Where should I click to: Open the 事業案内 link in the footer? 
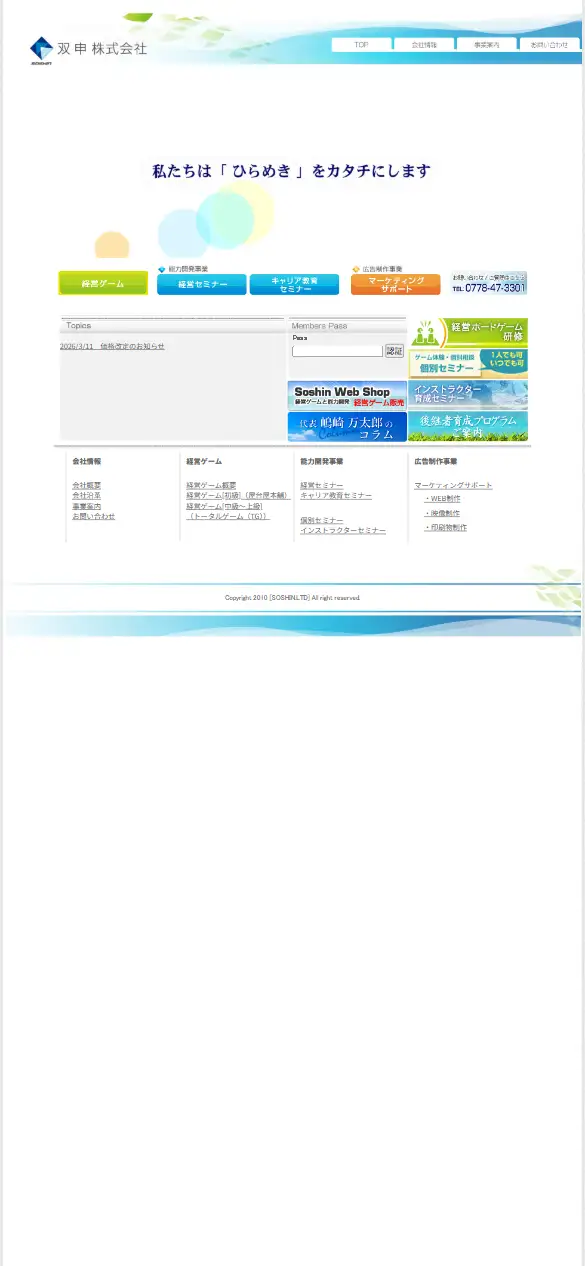click(x=86, y=506)
